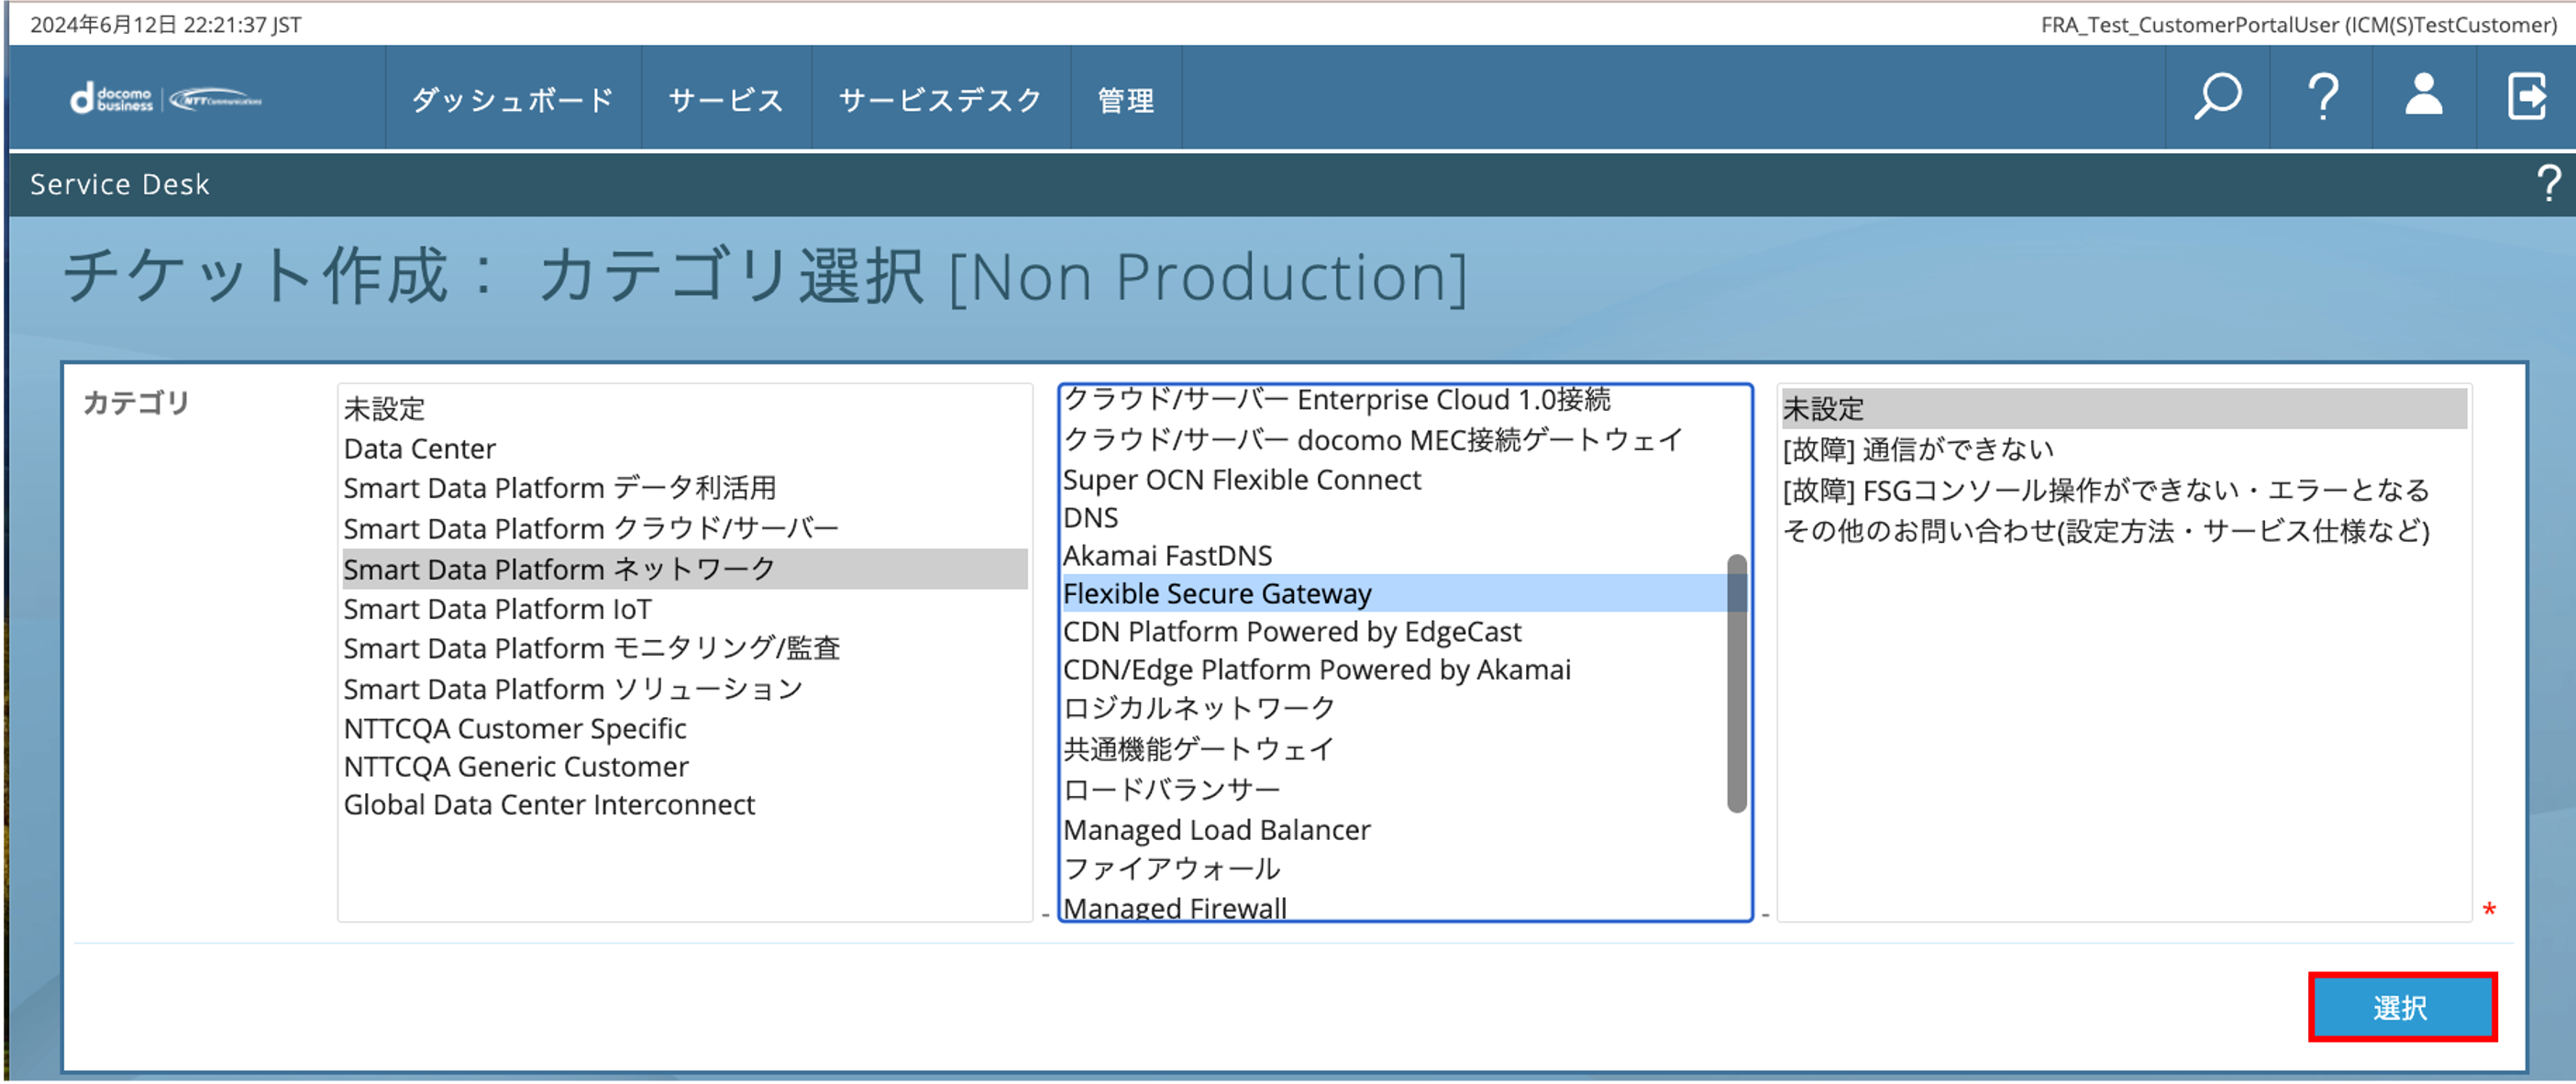
Task: Select NTTCQA Generic Customer
Action: click(x=685, y=766)
